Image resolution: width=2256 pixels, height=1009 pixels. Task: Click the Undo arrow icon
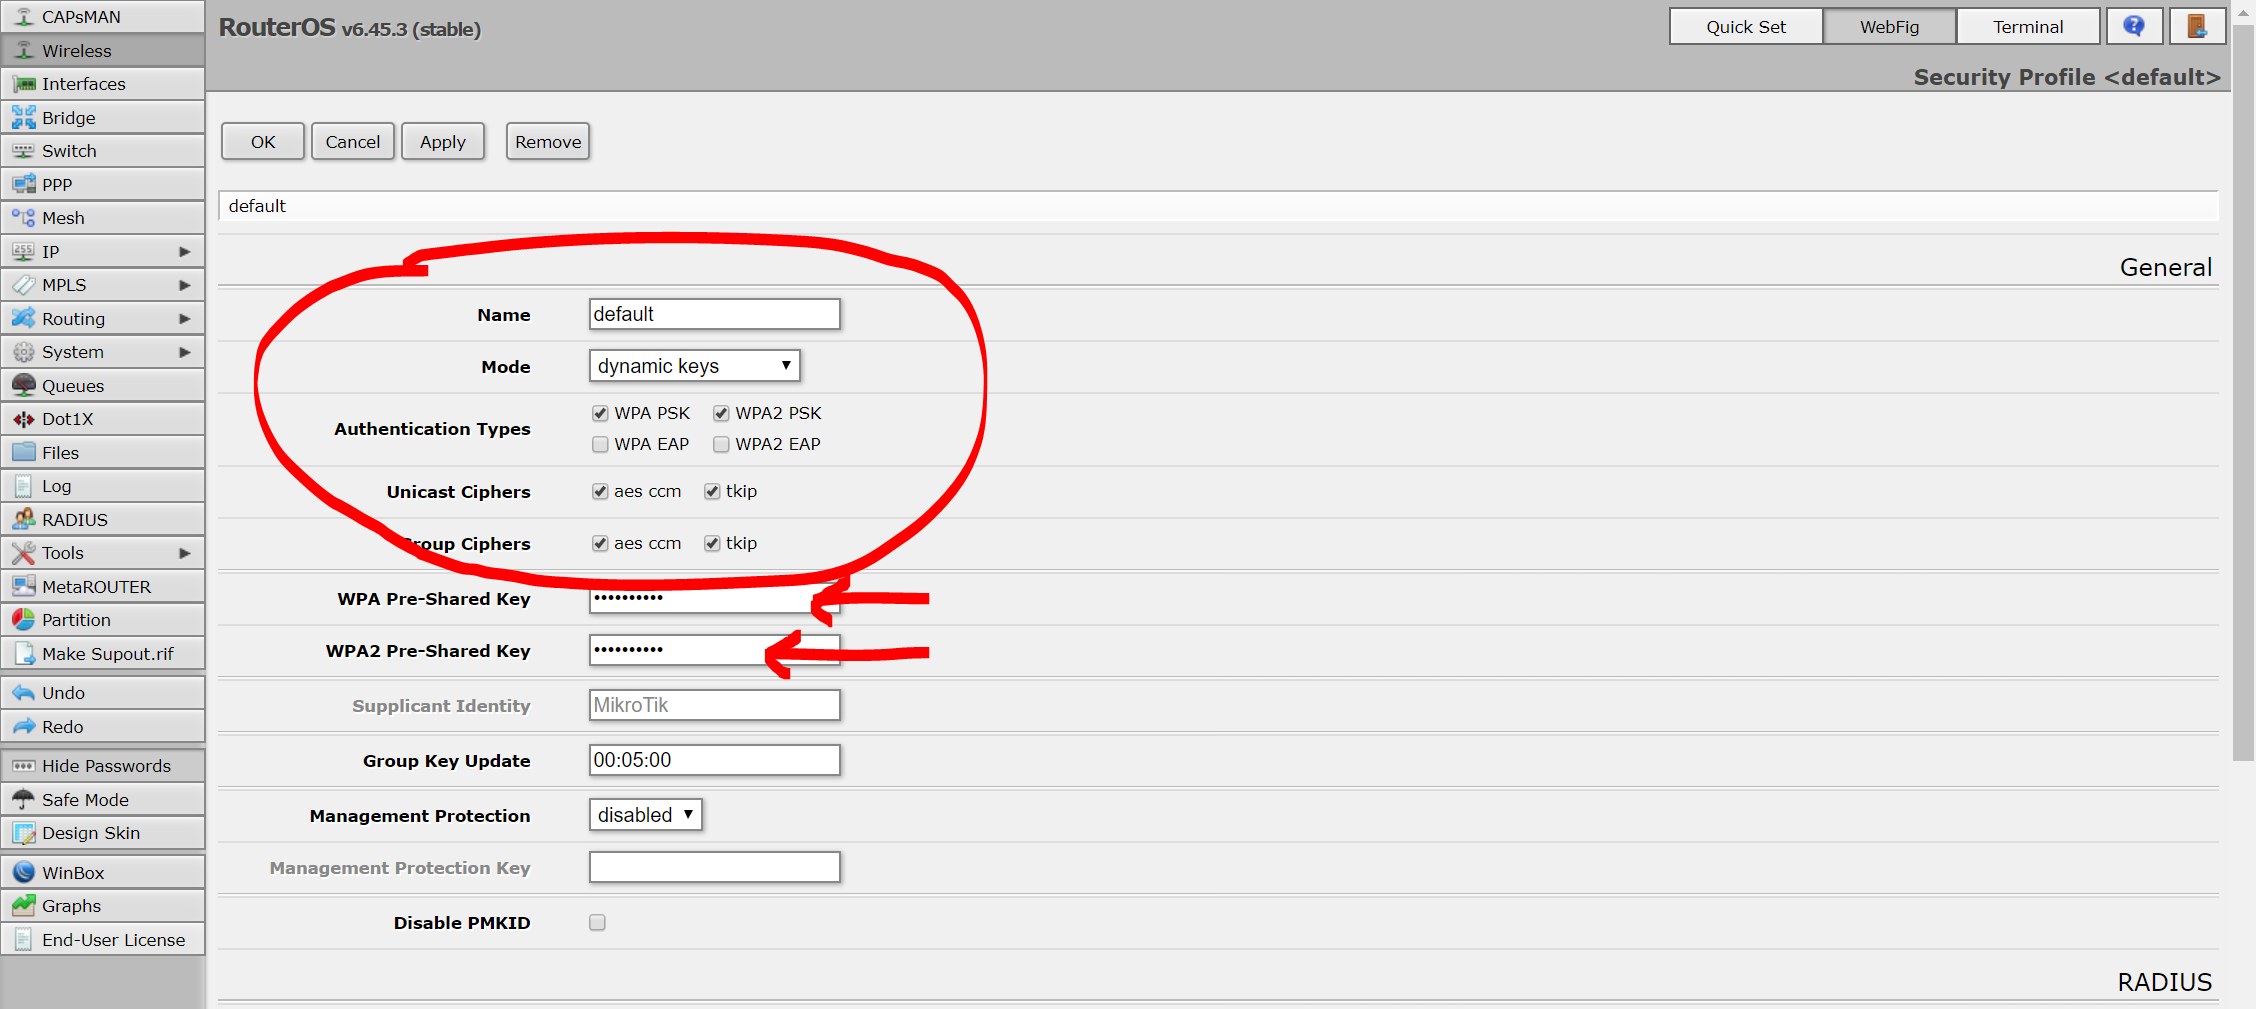coord(24,693)
